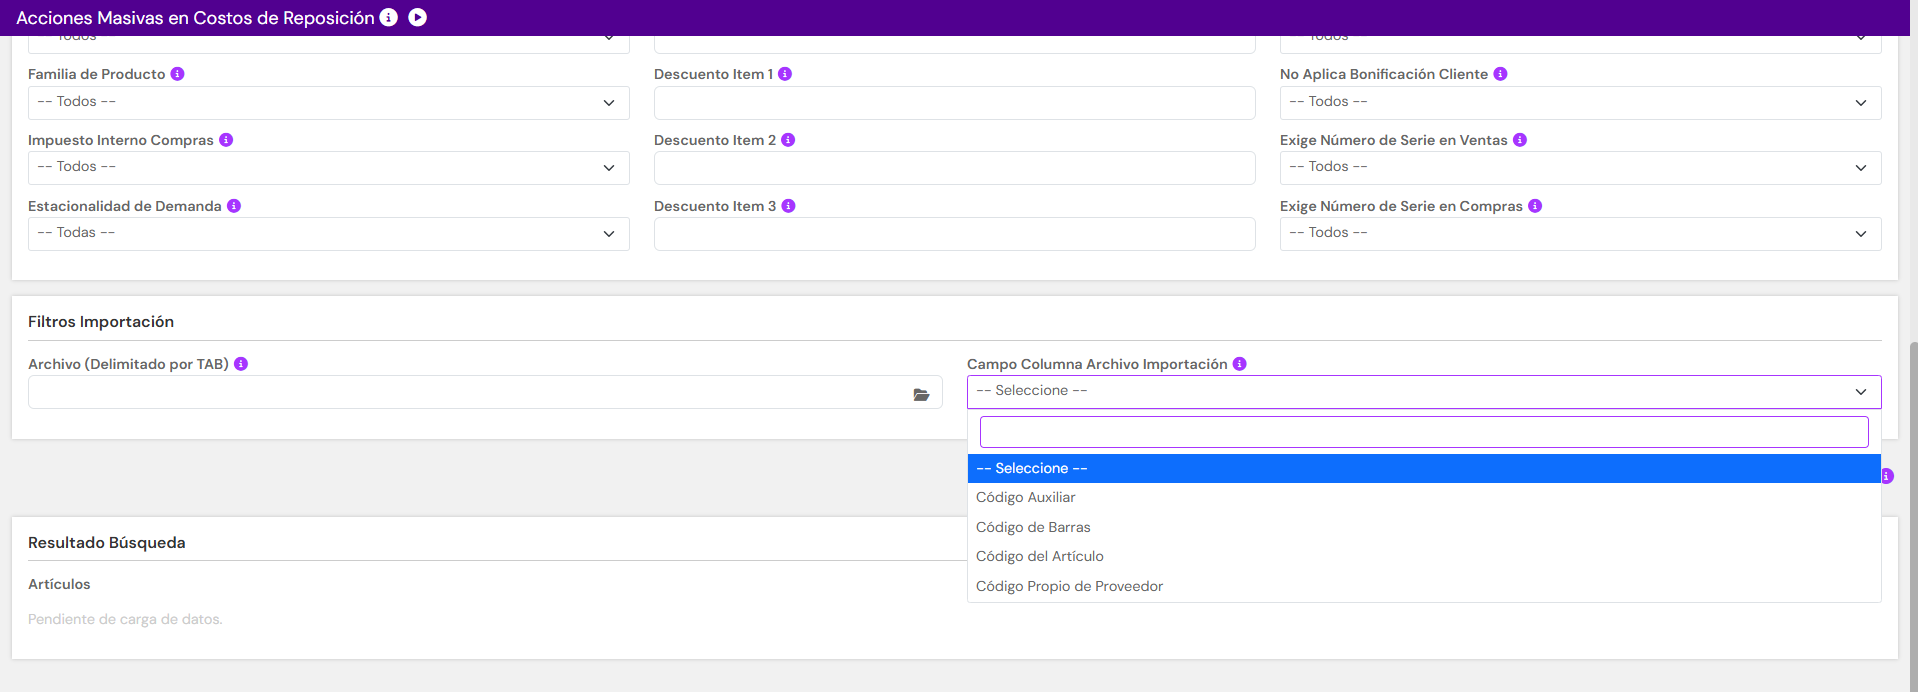Show info for Archivo (Delimitado por TAB)

pos(241,364)
